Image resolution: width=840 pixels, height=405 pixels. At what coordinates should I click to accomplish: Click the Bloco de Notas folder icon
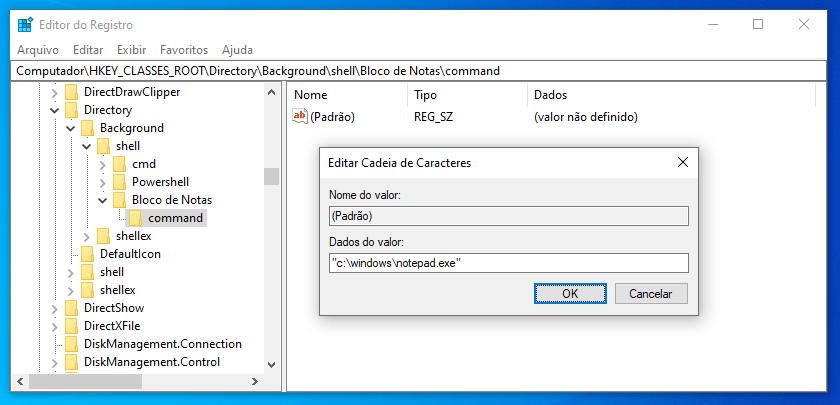[x=119, y=200]
